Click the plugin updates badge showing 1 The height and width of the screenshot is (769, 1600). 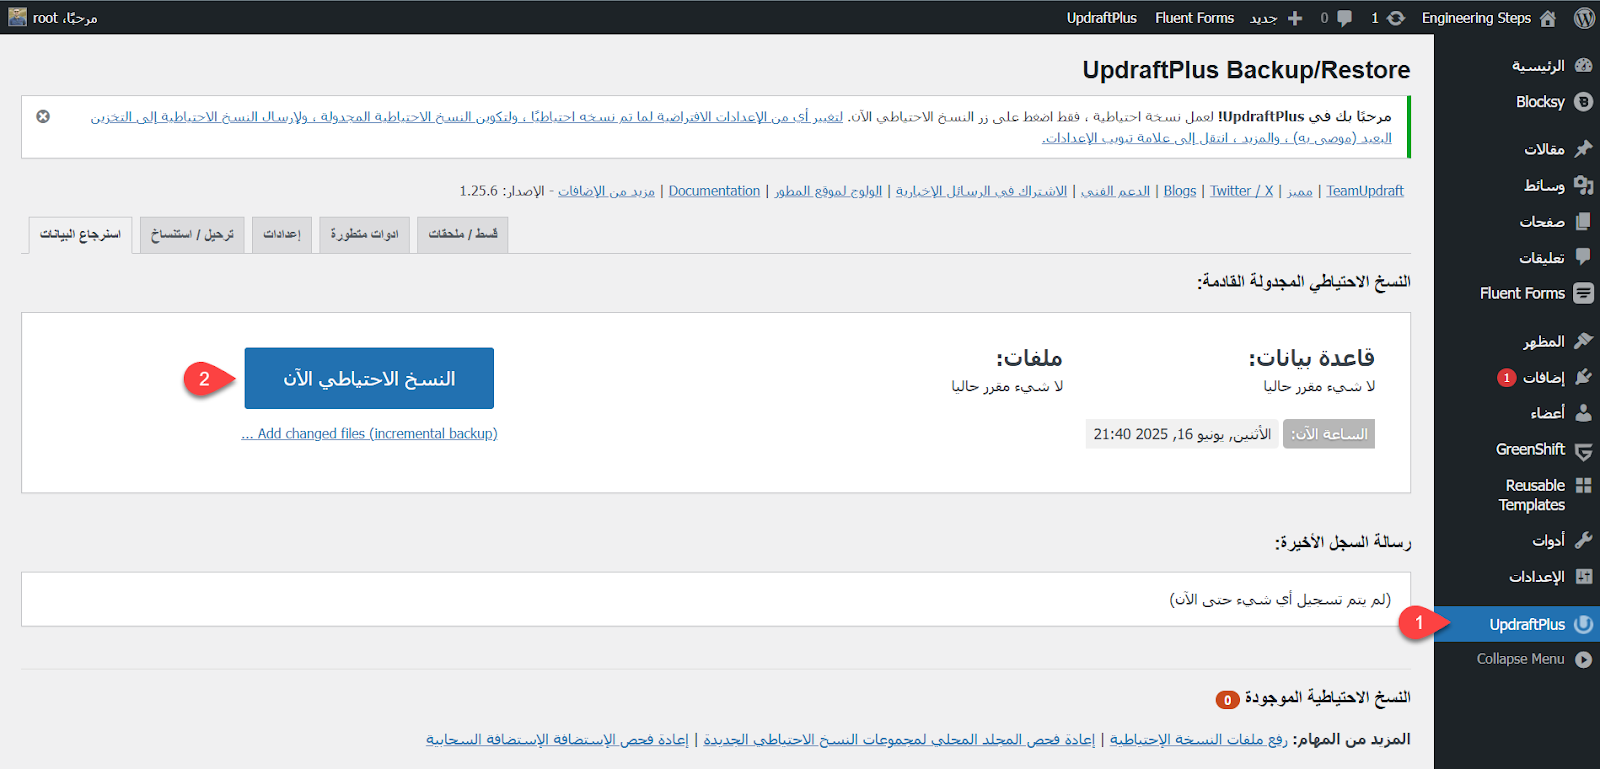[x=1506, y=378]
